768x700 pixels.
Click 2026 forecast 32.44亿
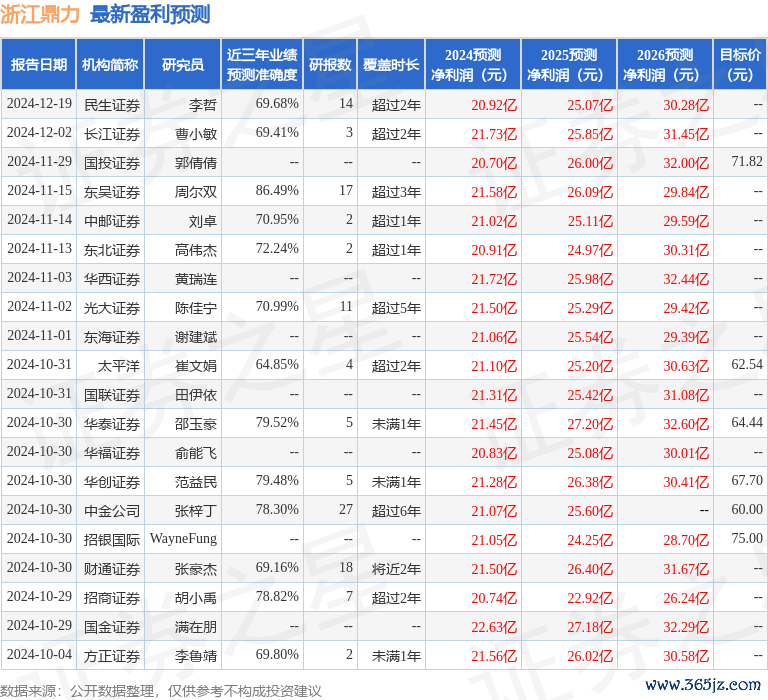click(x=686, y=279)
